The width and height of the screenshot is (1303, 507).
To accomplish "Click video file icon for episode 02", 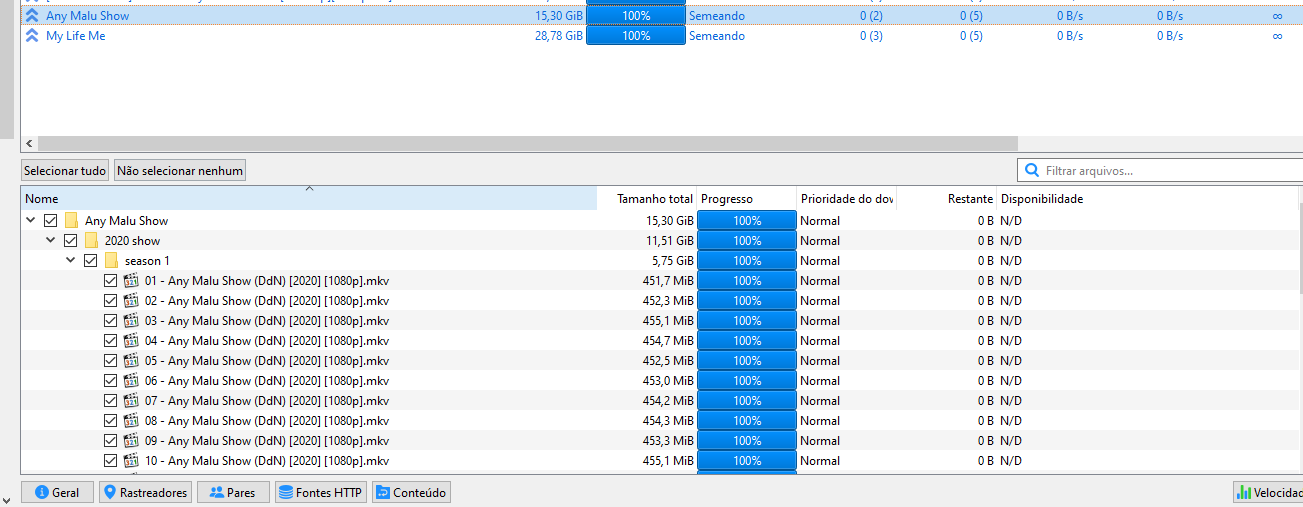I will point(131,301).
